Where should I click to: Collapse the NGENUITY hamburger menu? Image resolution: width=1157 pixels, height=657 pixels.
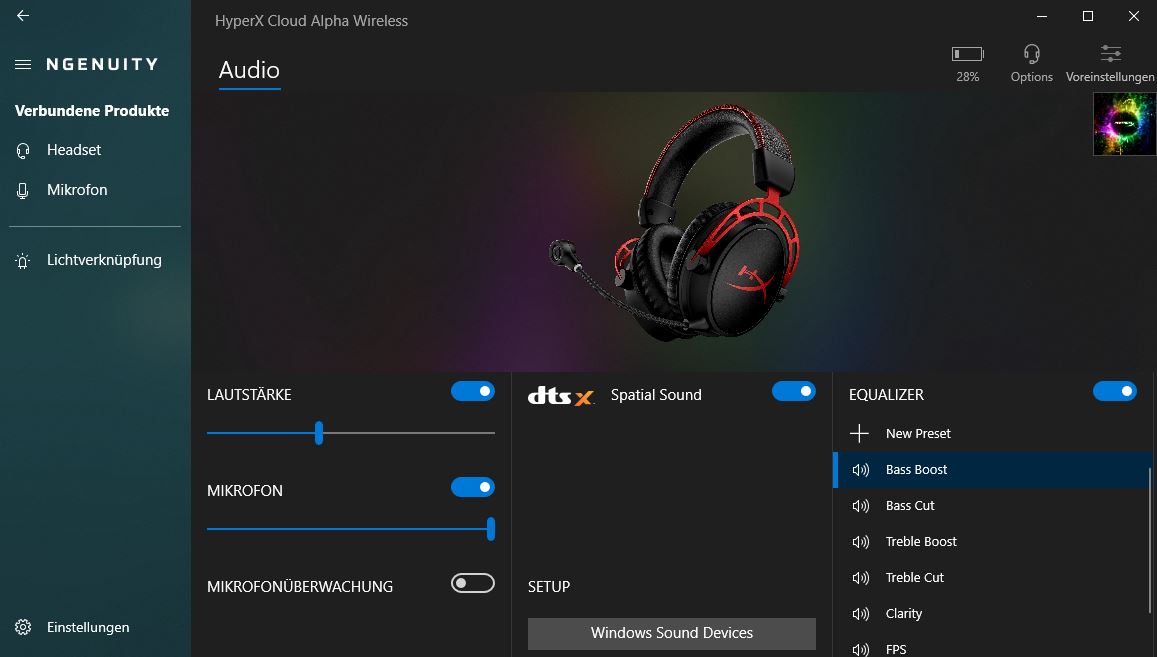pyautogui.click(x=23, y=64)
